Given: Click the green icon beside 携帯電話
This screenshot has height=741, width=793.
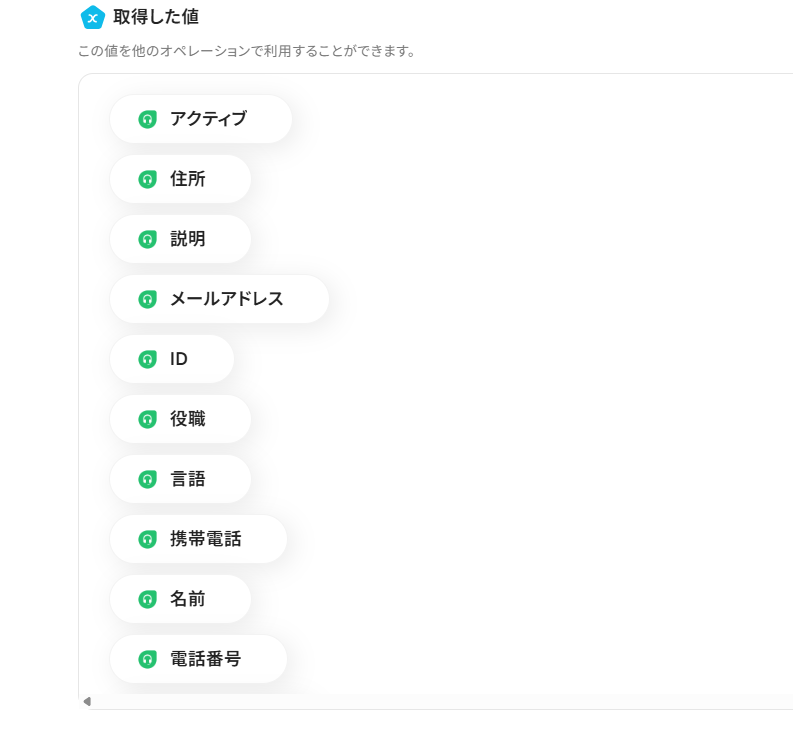Looking at the screenshot, I should click(147, 539).
